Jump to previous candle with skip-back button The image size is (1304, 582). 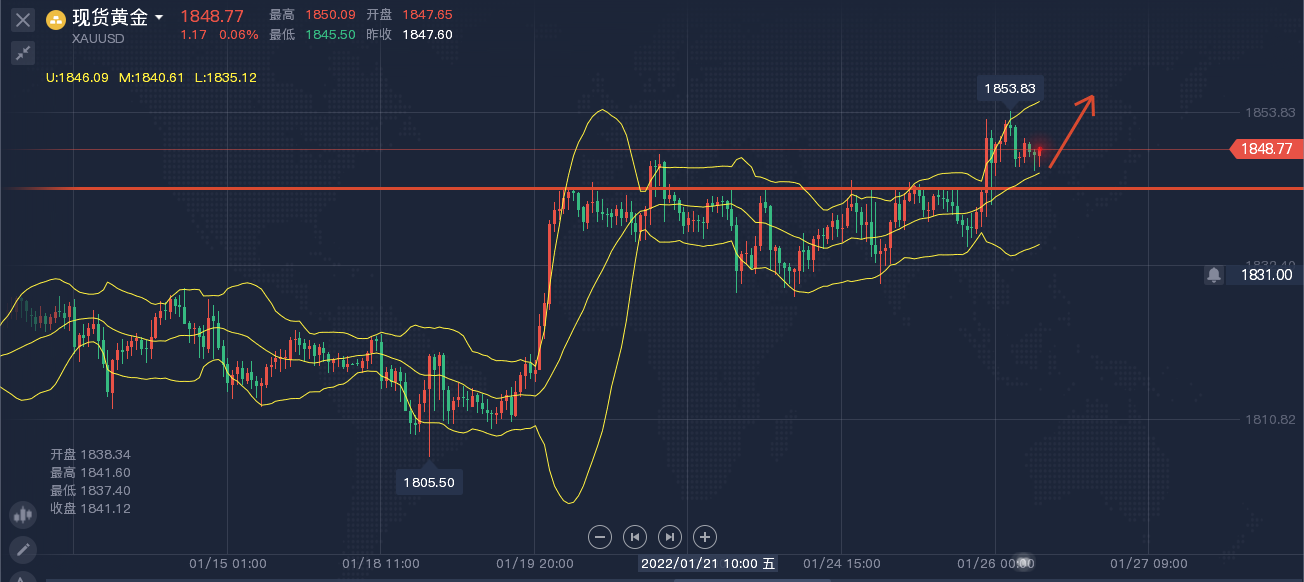pyautogui.click(x=635, y=537)
